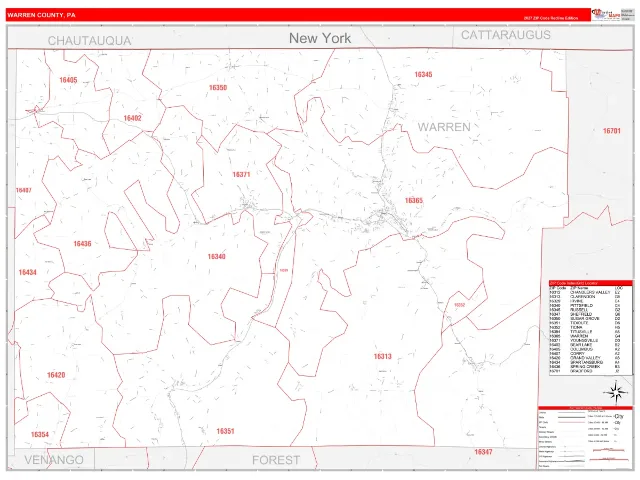This screenshot has height=480, width=640.
Task: Click the compass rose icon
Action: click(x=616, y=392)
